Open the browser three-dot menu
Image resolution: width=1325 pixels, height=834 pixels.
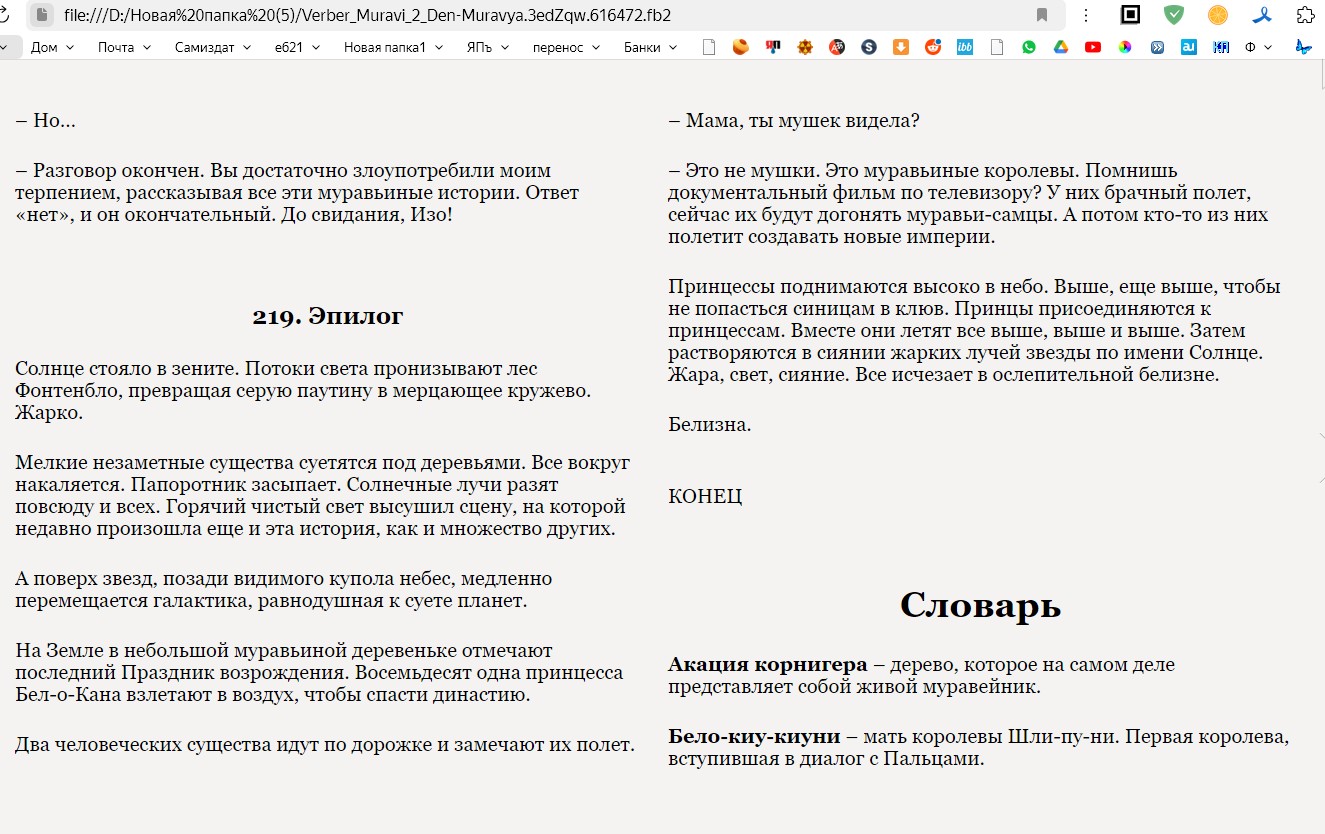coord(1087,15)
